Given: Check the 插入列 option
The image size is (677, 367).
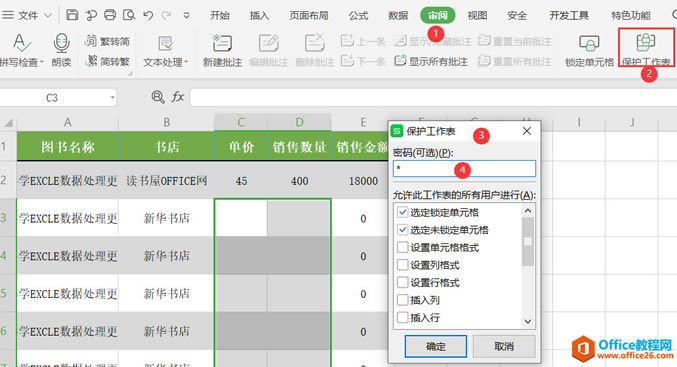Looking at the screenshot, I should [x=402, y=300].
